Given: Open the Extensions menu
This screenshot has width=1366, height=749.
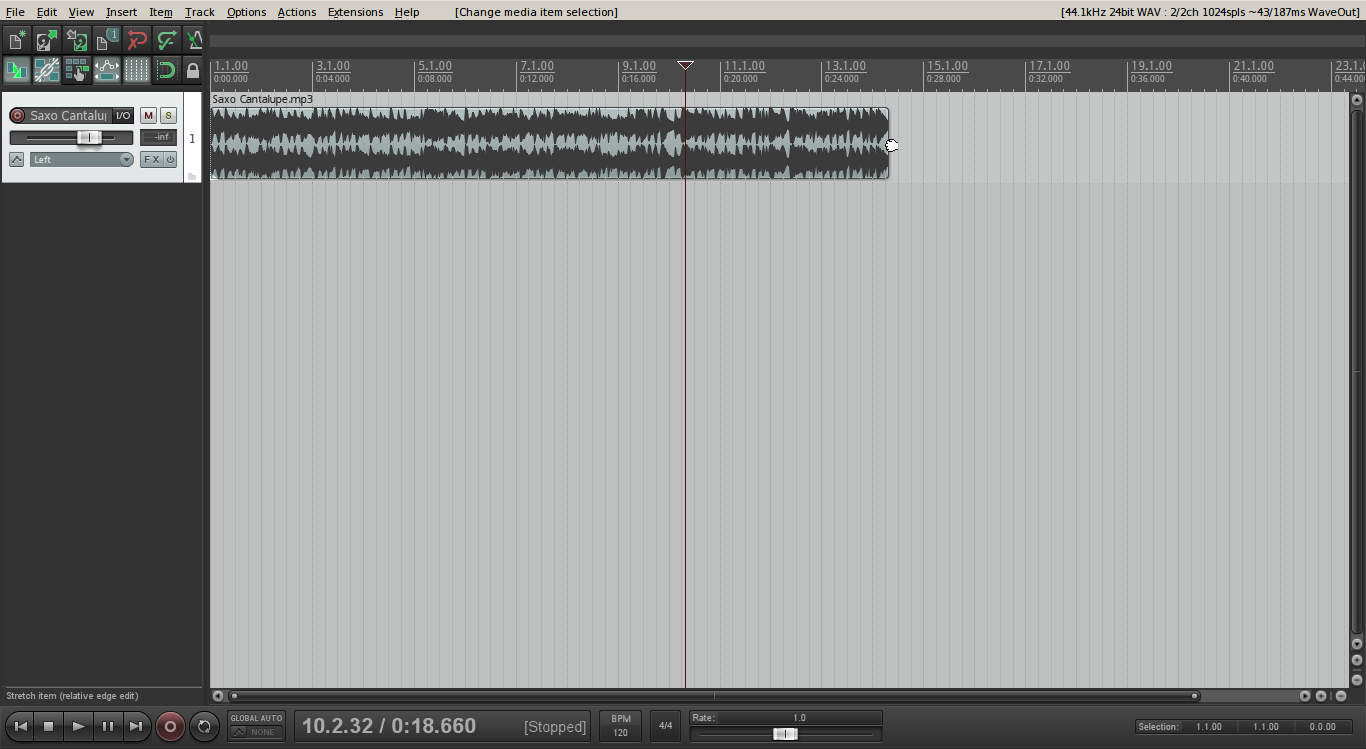Looking at the screenshot, I should tap(355, 12).
